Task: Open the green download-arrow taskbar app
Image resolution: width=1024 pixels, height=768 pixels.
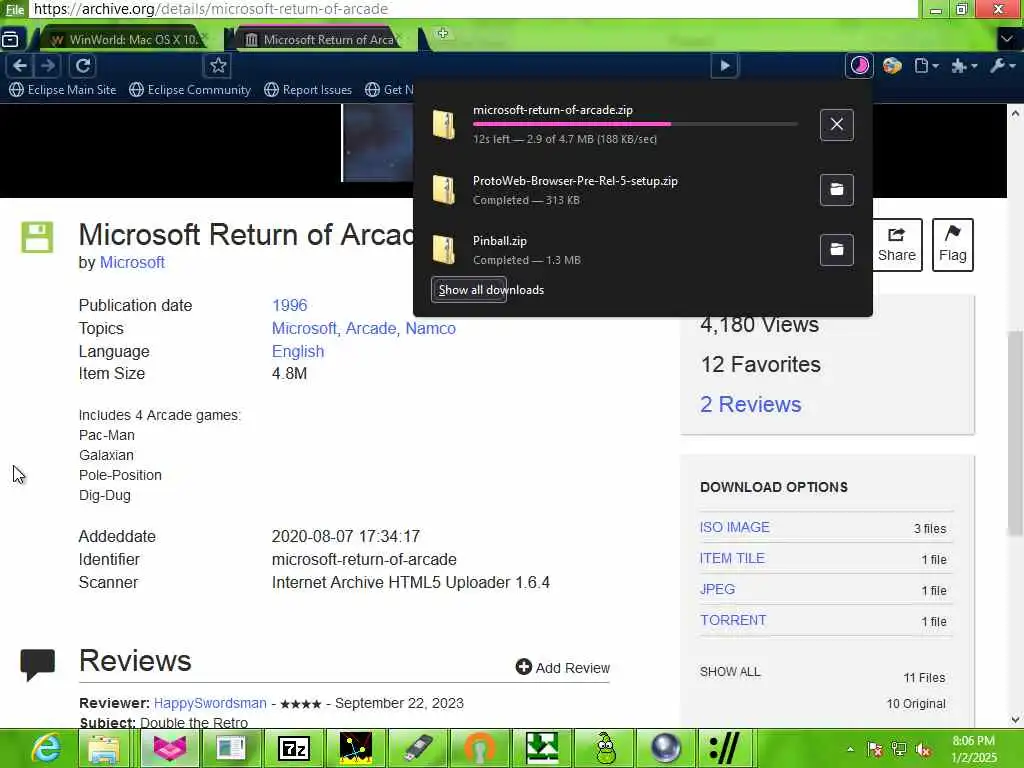Action: [542, 748]
